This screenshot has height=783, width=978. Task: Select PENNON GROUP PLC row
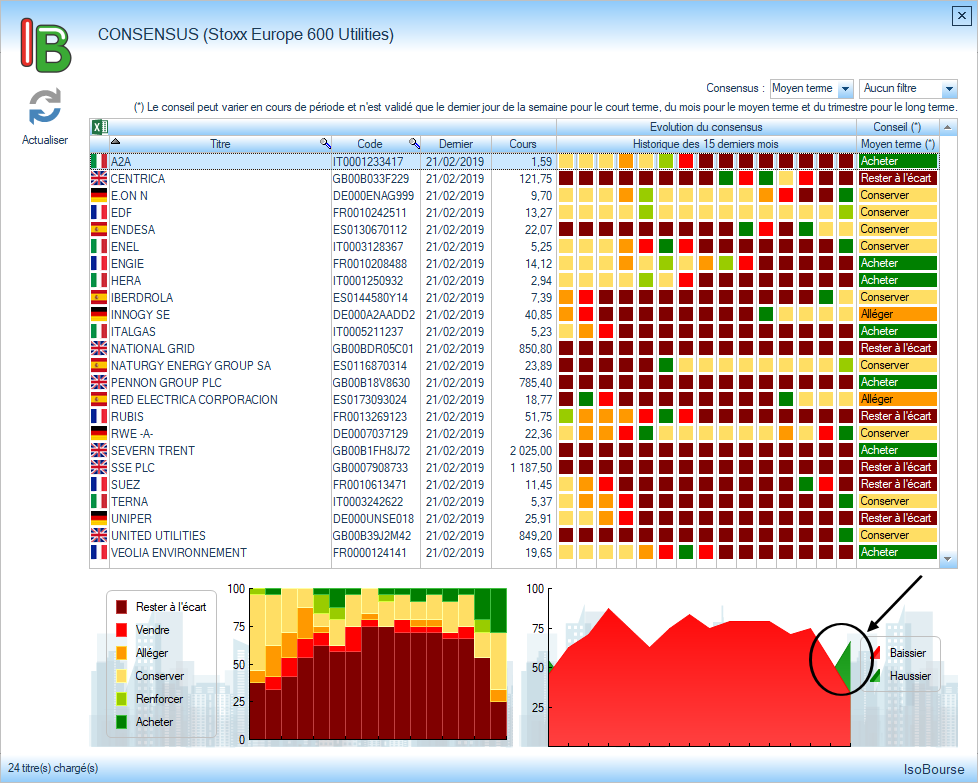(x=514, y=382)
